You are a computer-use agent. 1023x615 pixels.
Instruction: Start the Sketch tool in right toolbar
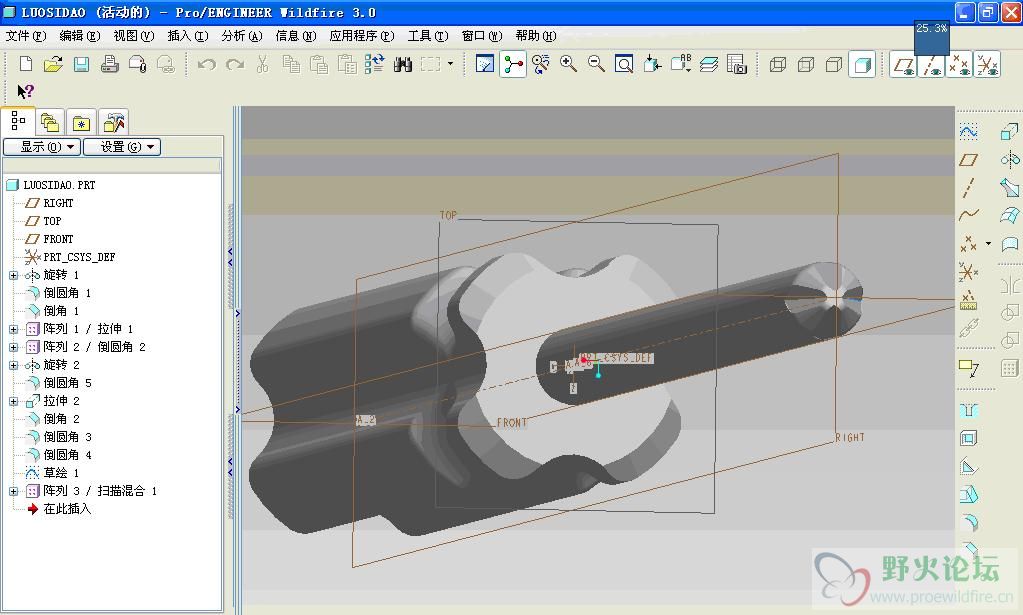click(x=968, y=132)
